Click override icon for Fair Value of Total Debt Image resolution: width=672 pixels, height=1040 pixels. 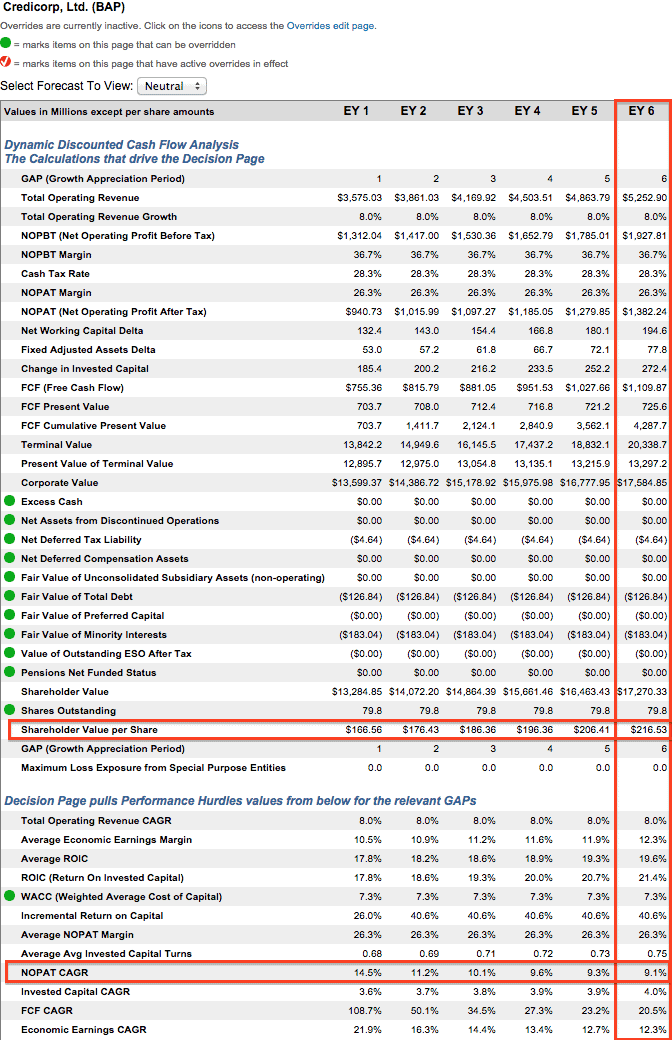9,596
